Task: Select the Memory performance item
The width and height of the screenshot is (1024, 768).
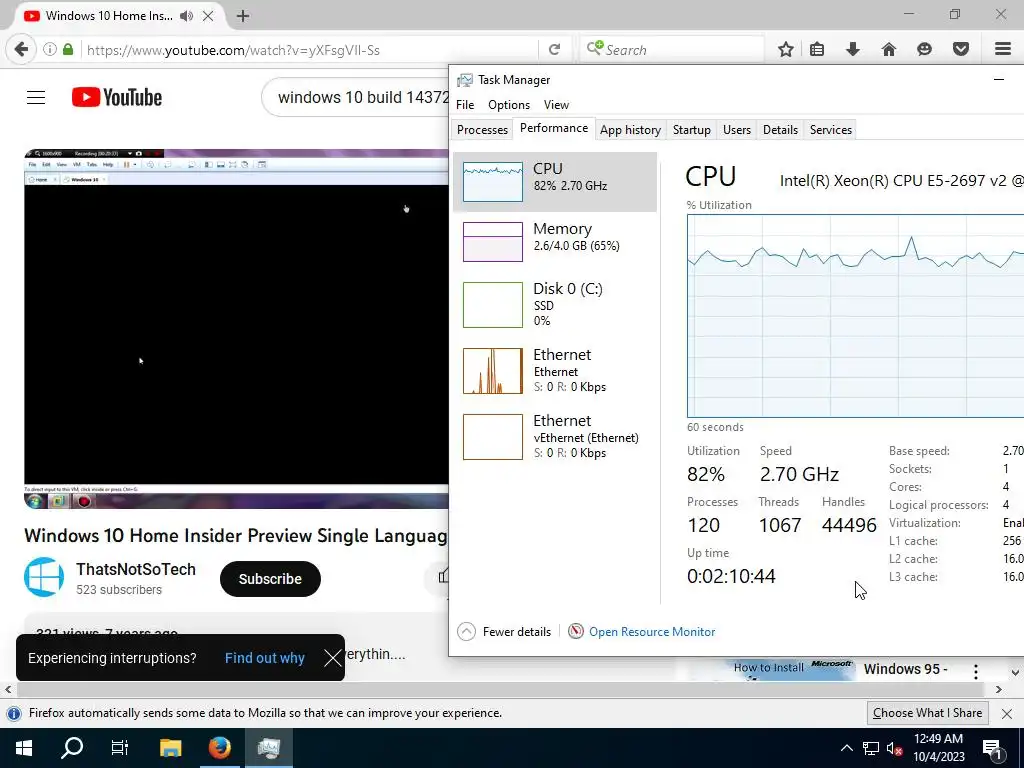Action: tap(554, 242)
